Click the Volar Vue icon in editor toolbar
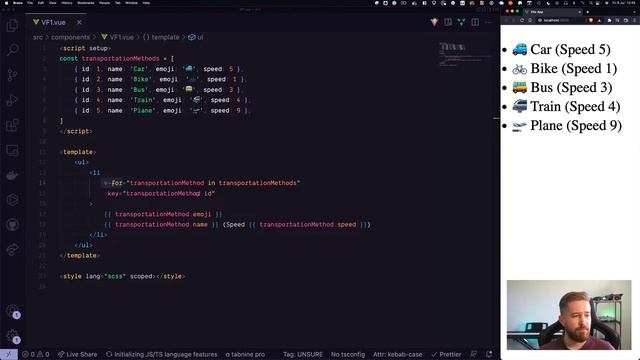Image resolution: width=640 pixels, height=360 pixels. (x=434, y=22)
